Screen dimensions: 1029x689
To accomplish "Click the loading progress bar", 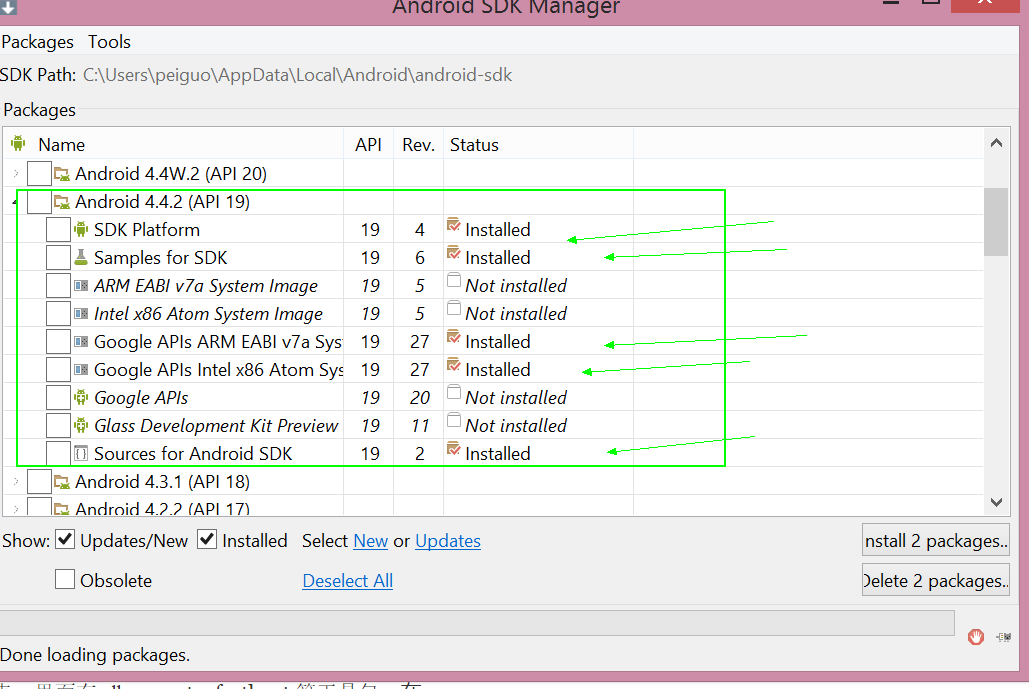I will click(477, 623).
